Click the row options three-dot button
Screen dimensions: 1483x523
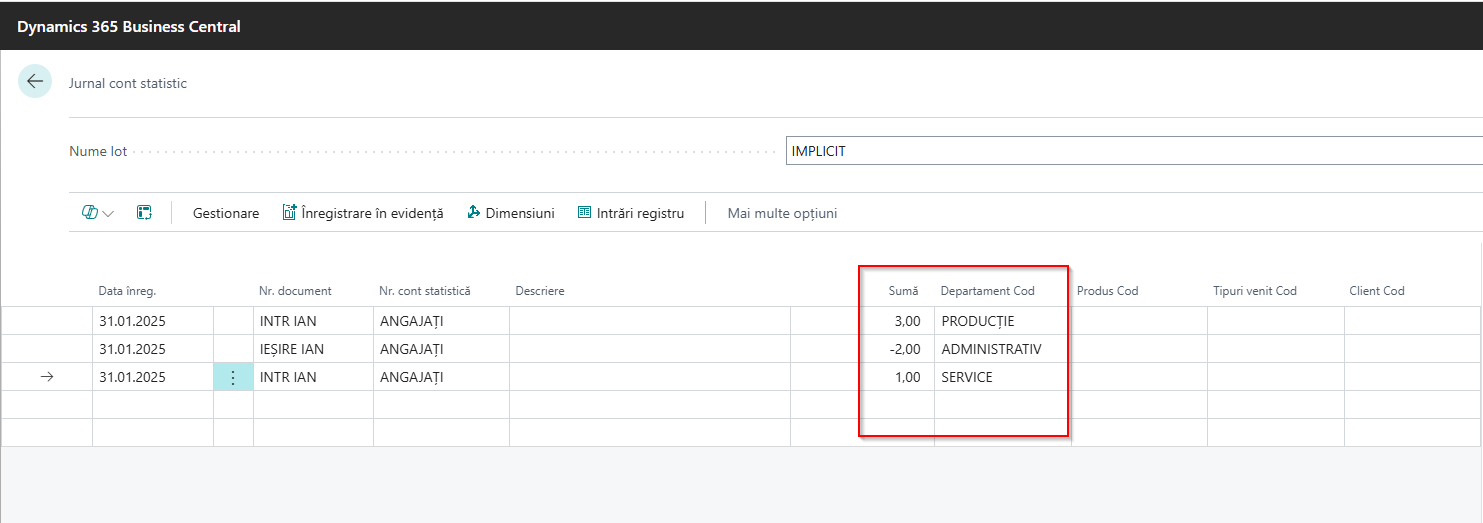[x=233, y=377]
